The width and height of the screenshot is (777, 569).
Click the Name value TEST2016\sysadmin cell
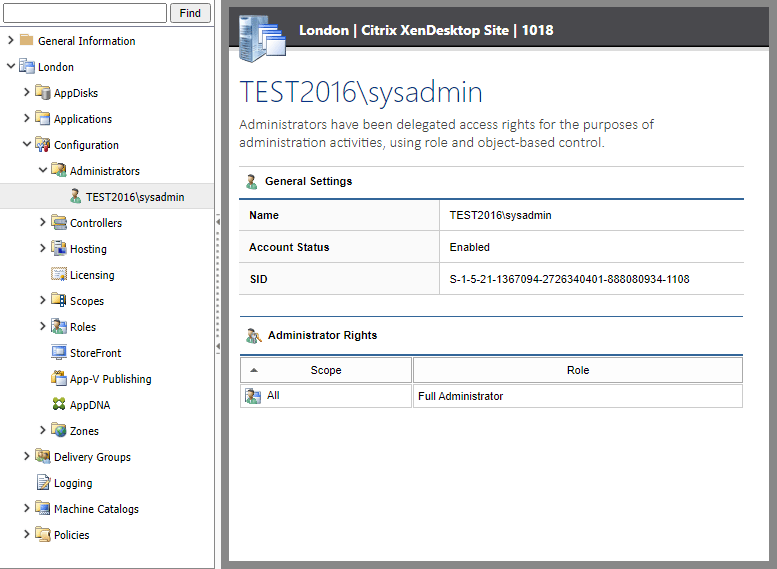coord(592,215)
